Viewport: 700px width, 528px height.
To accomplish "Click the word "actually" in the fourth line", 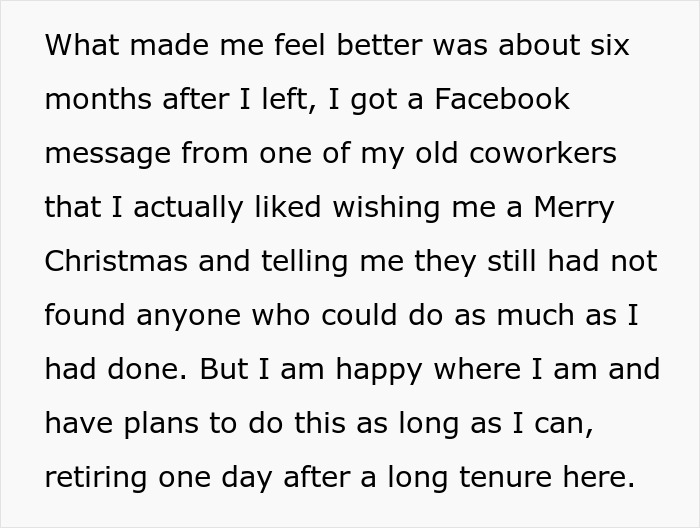I will 188,209.
